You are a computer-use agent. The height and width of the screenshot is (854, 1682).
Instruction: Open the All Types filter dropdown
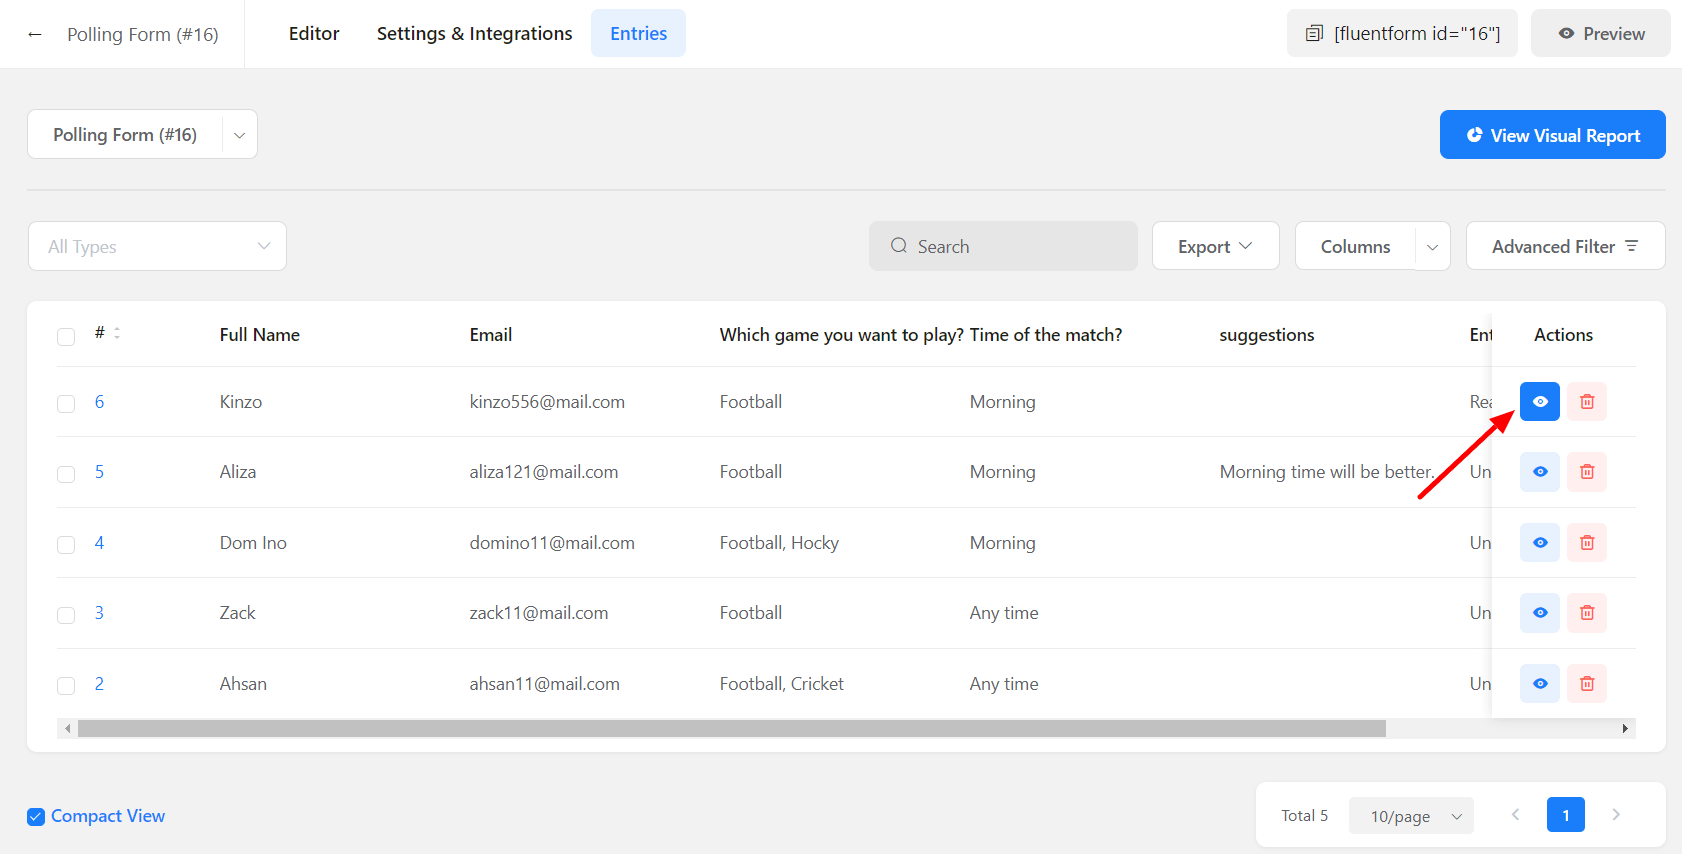pyautogui.click(x=157, y=246)
